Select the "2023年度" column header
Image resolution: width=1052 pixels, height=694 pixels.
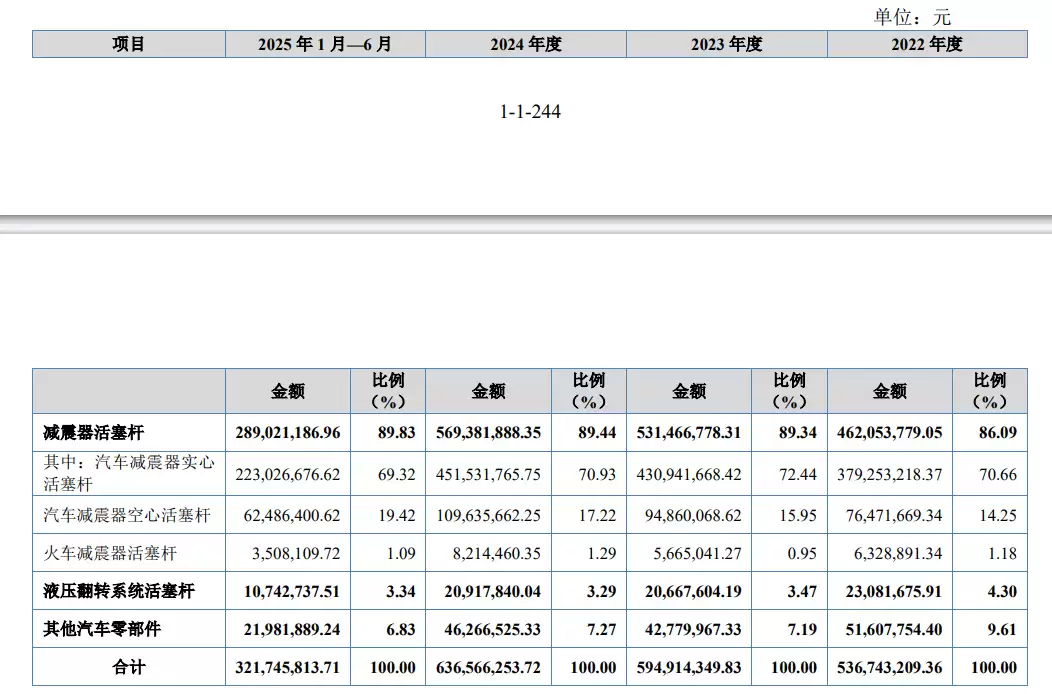tap(727, 44)
